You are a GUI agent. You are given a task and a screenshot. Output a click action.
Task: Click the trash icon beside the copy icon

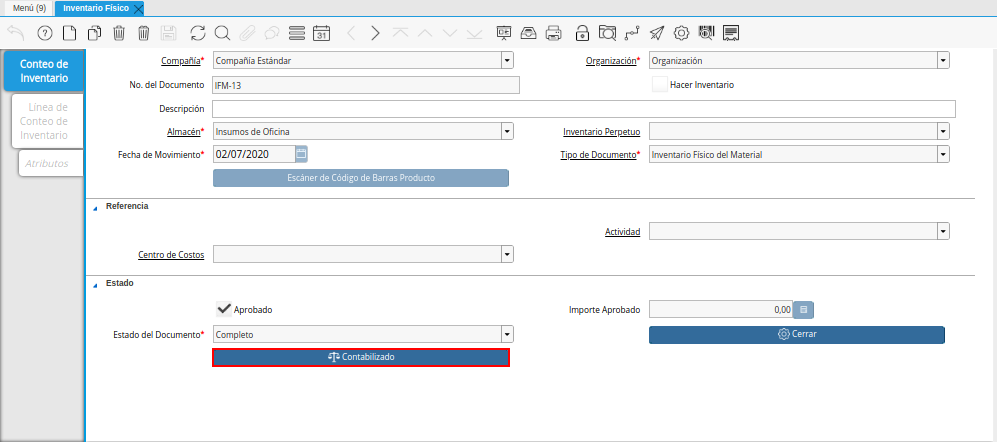click(119, 33)
